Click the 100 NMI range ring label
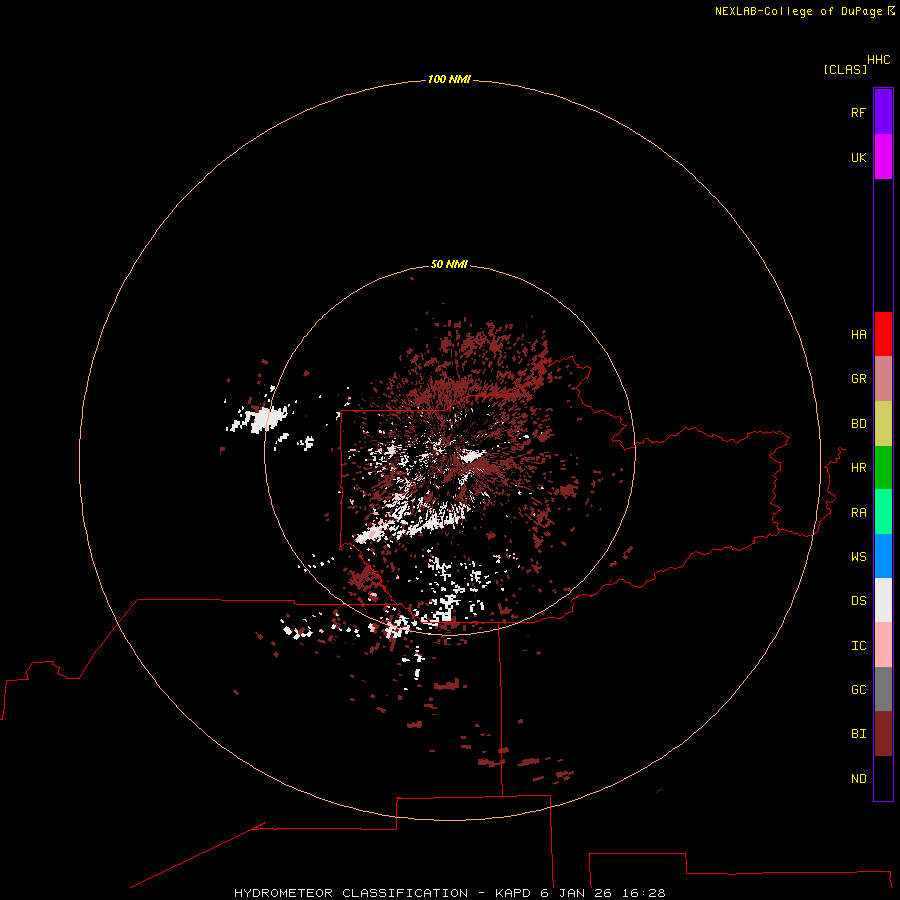The width and height of the screenshot is (900, 900). click(x=449, y=79)
